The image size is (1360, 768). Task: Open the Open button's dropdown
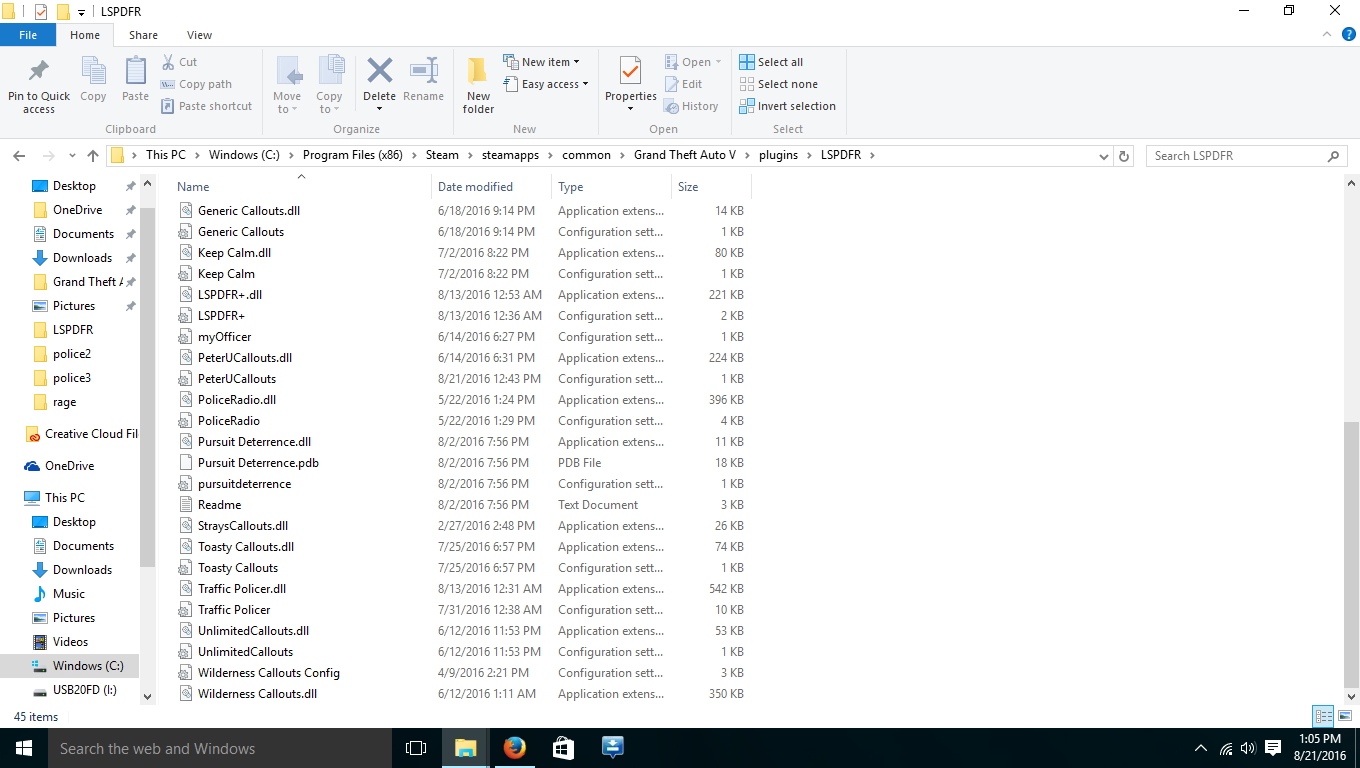click(x=718, y=62)
